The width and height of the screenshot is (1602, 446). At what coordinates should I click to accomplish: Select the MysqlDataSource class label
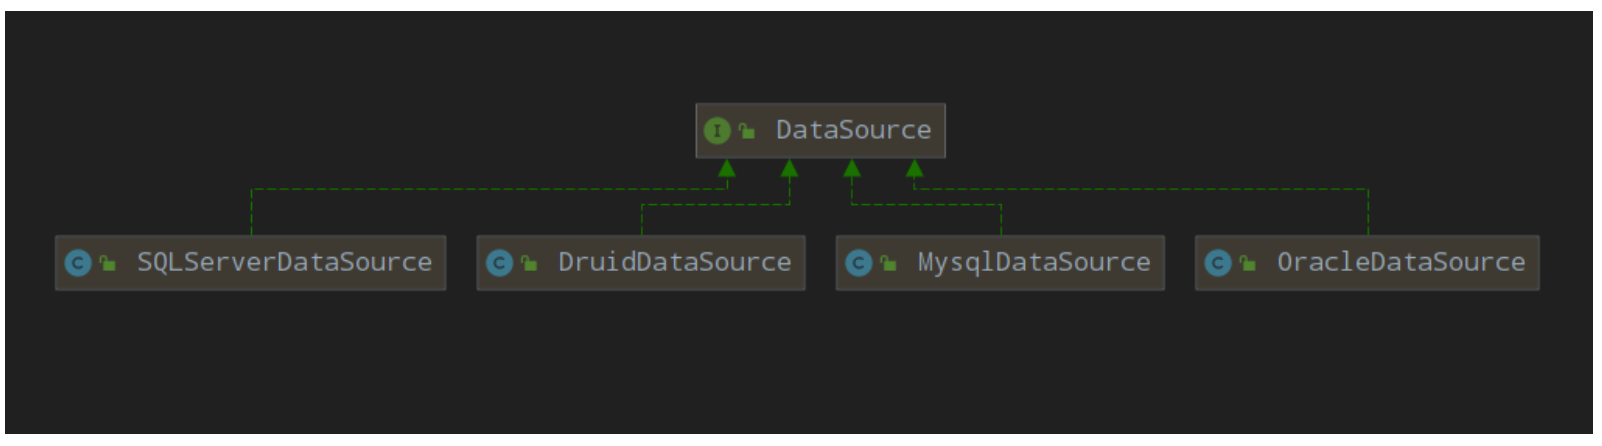click(x=1034, y=262)
